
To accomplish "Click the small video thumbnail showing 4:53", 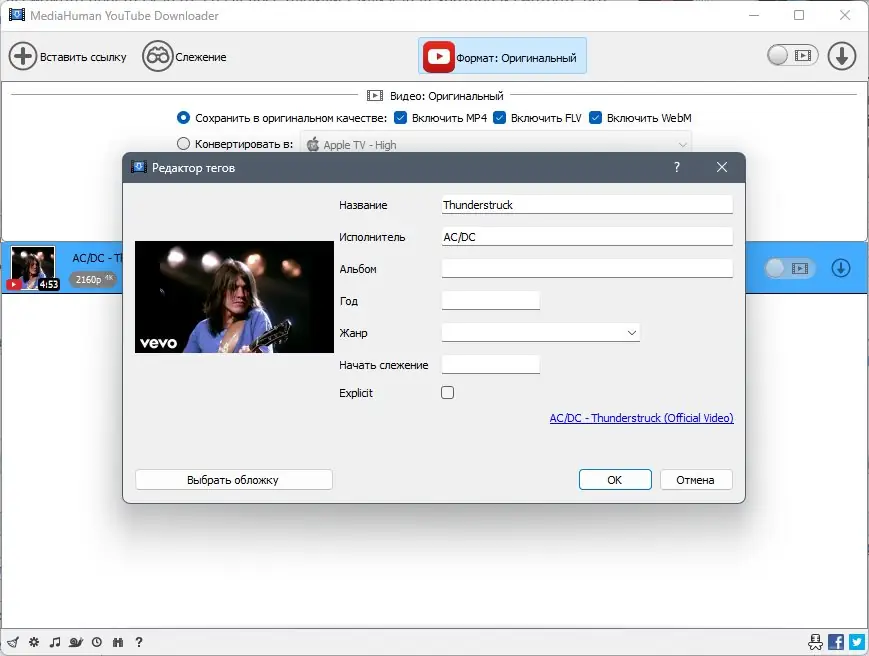I will (33, 268).
